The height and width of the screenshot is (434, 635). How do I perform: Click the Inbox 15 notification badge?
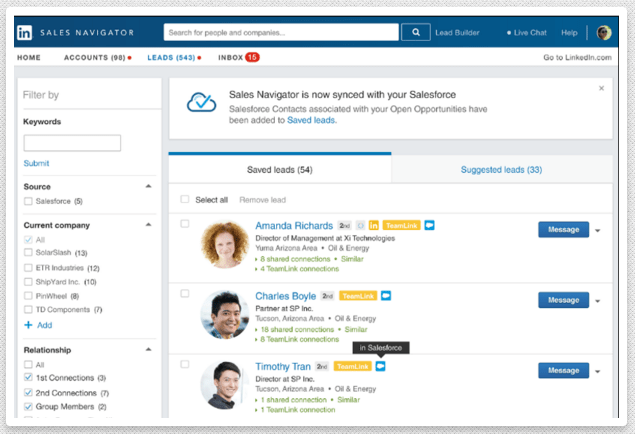tap(252, 57)
